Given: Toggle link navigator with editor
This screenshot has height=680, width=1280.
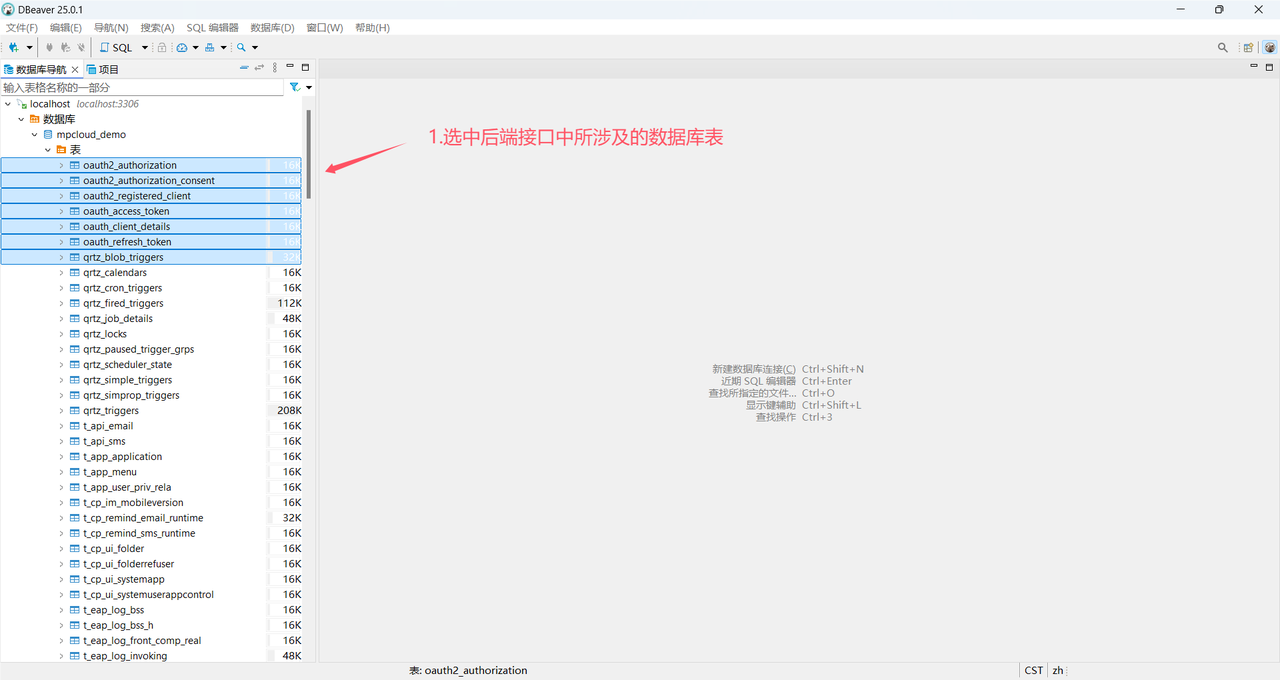Looking at the screenshot, I should pyautogui.click(x=257, y=67).
